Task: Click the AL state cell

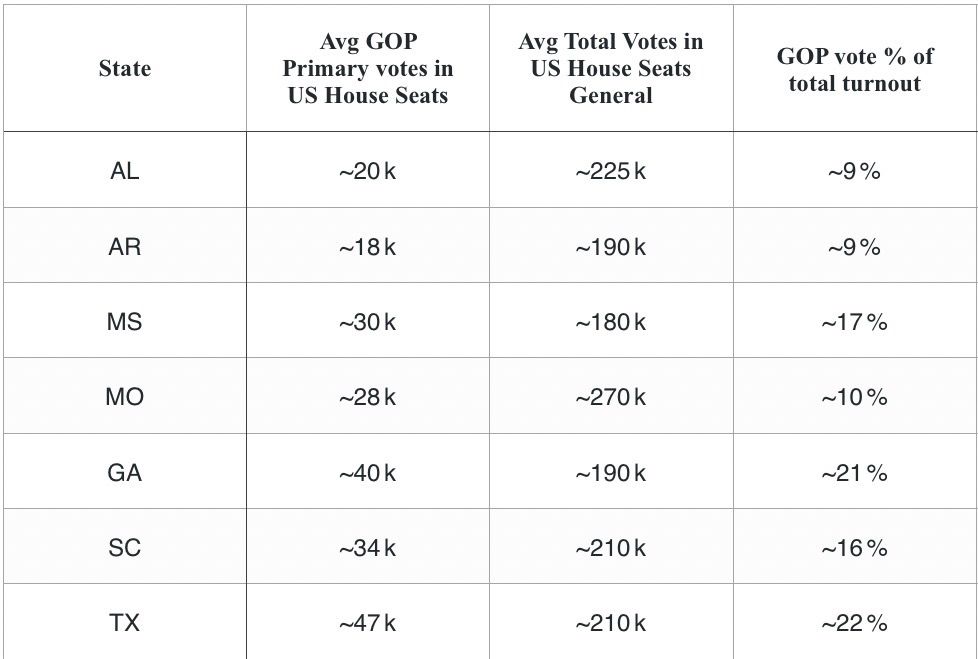Action: [125, 170]
